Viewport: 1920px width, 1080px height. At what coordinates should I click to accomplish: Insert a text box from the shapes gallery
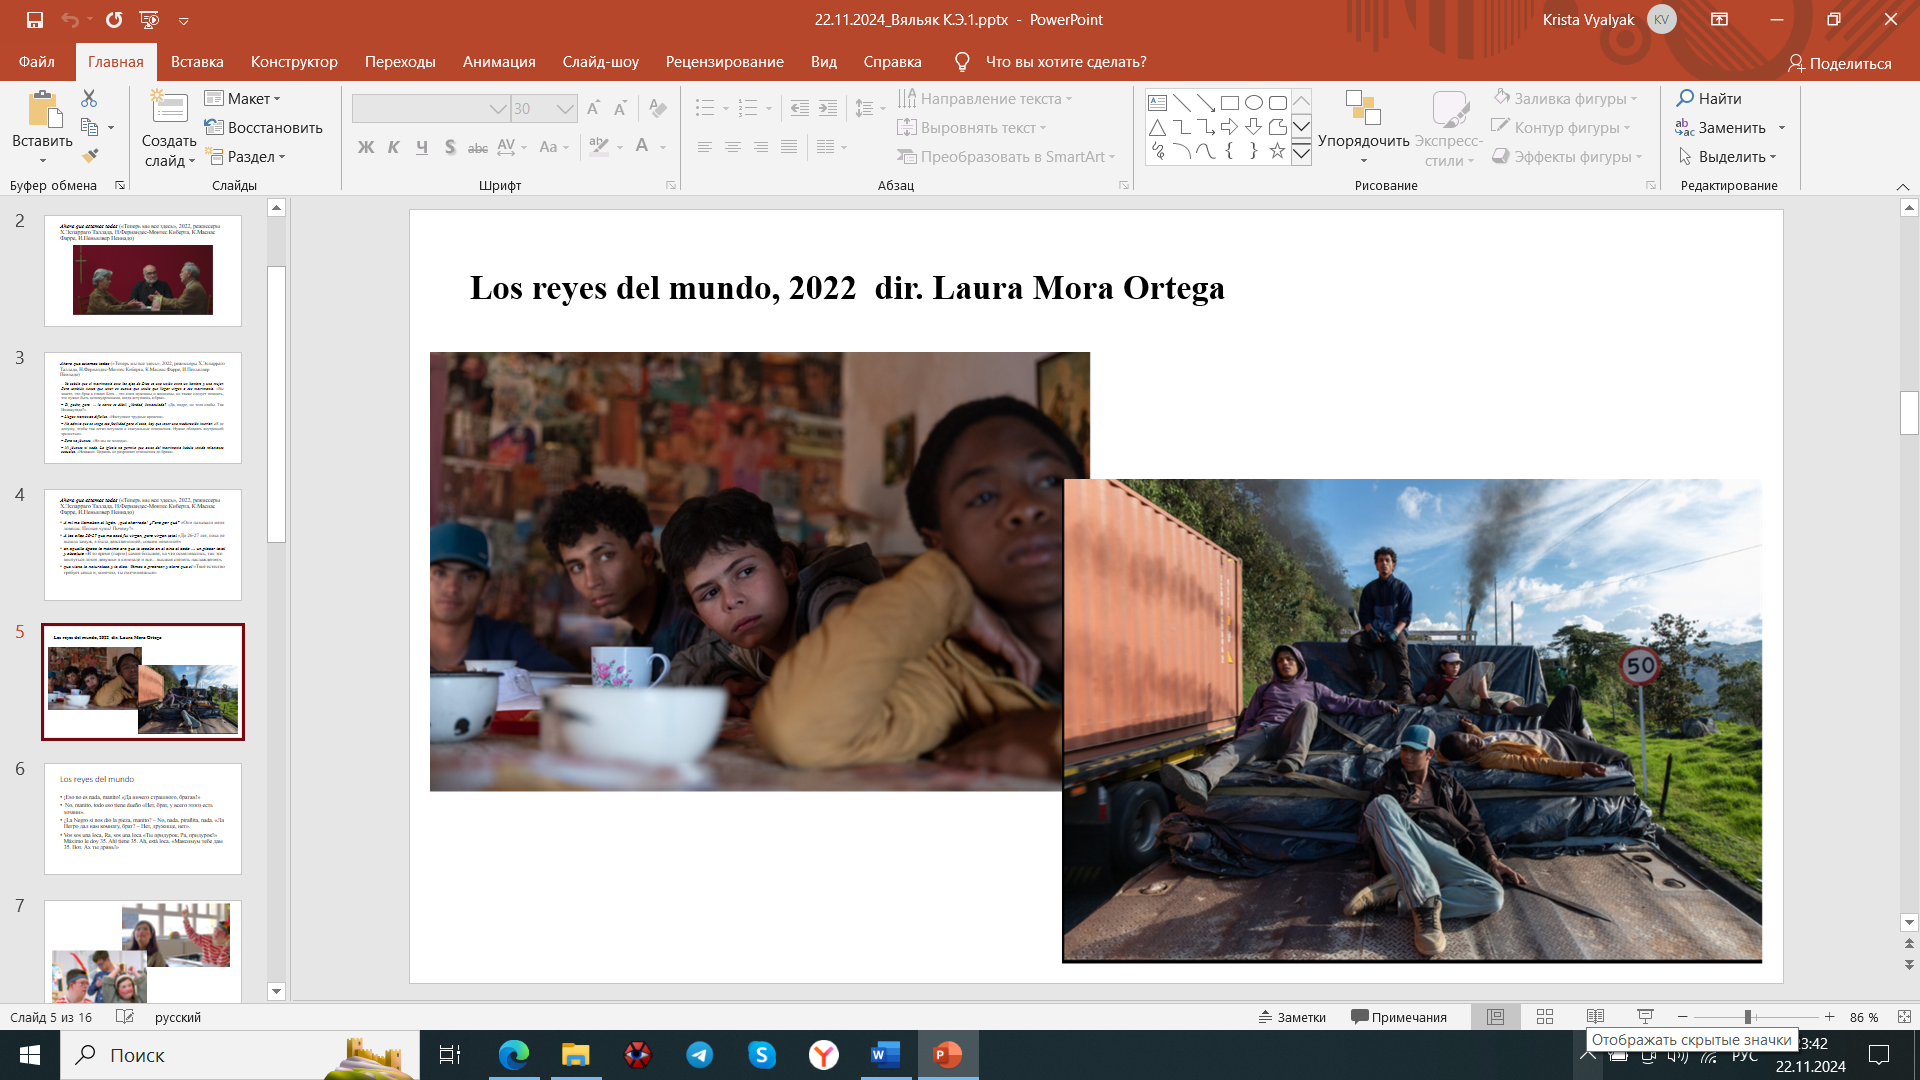tap(1157, 103)
